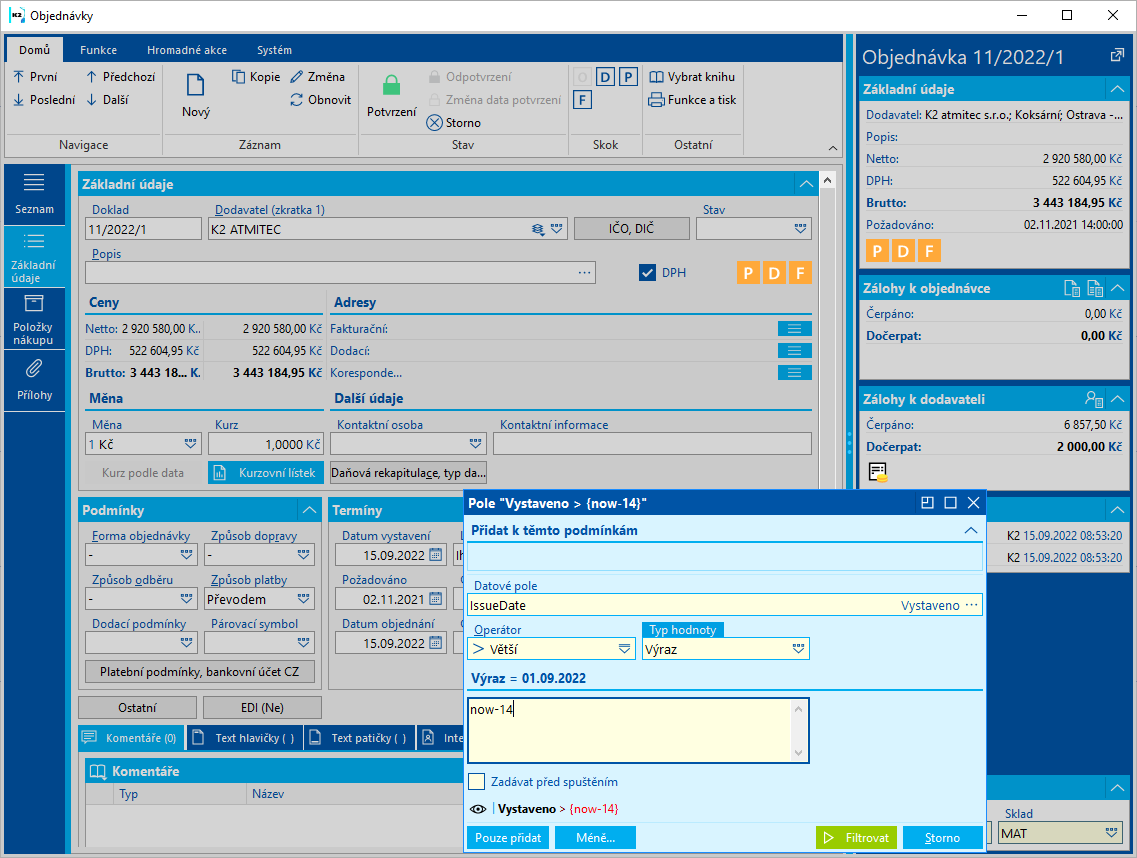This screenshot has height=858, width=1137.
Task: Cancel the document with Storno in ribbon
Action: 454,123
